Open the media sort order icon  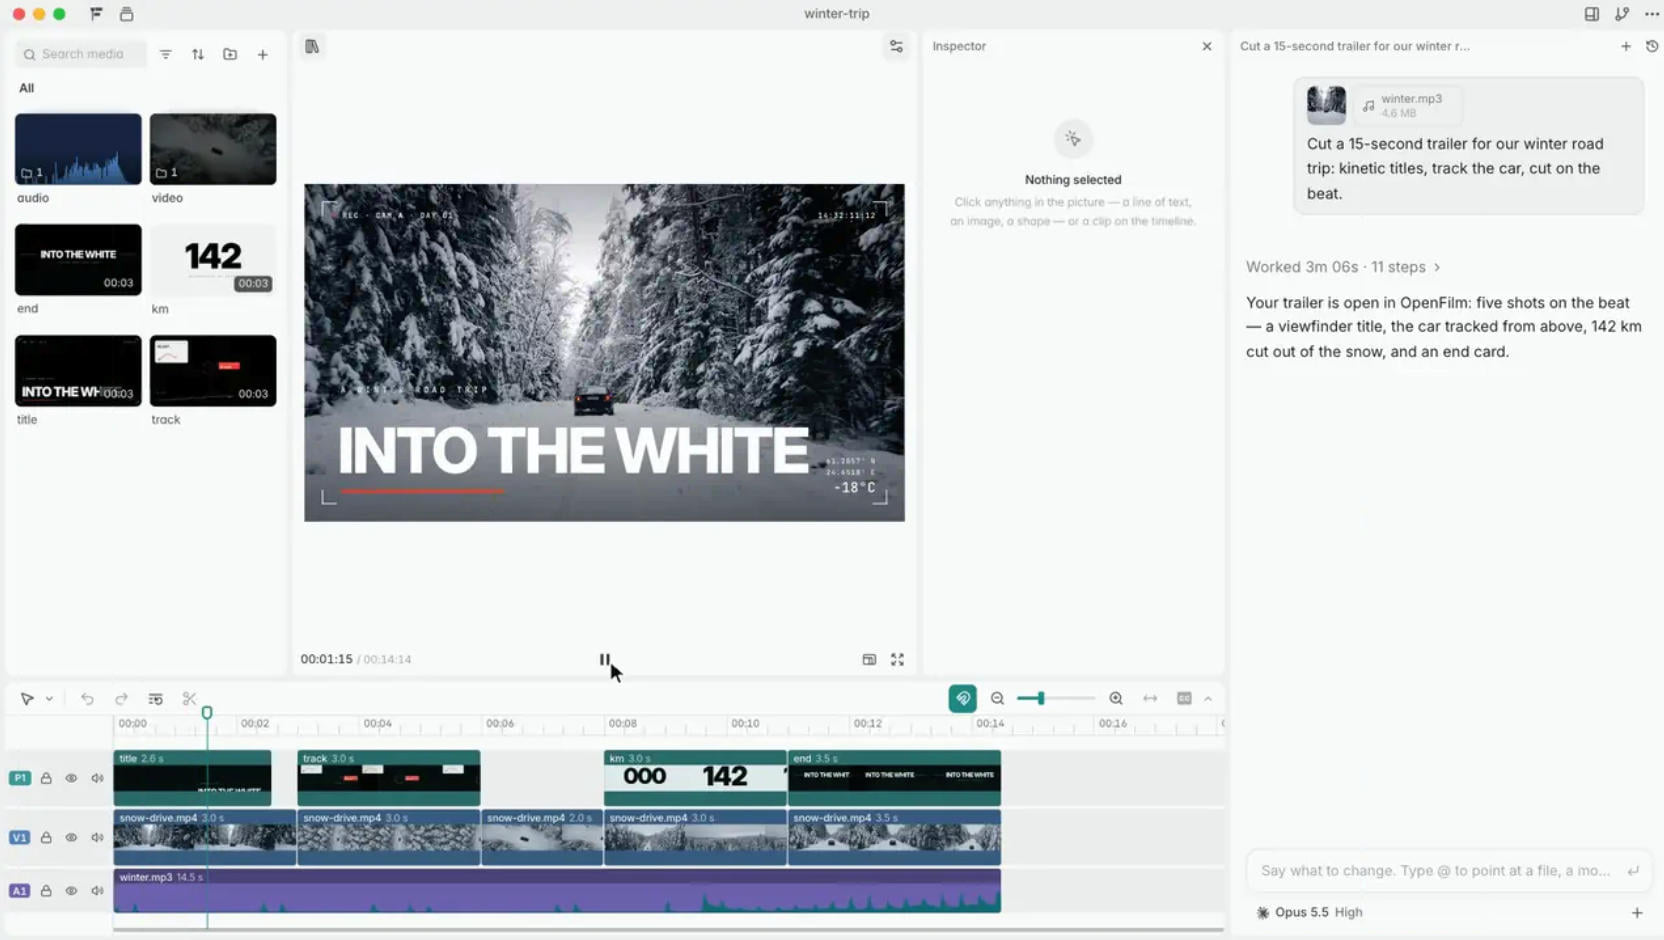click(x=198, y=54)
